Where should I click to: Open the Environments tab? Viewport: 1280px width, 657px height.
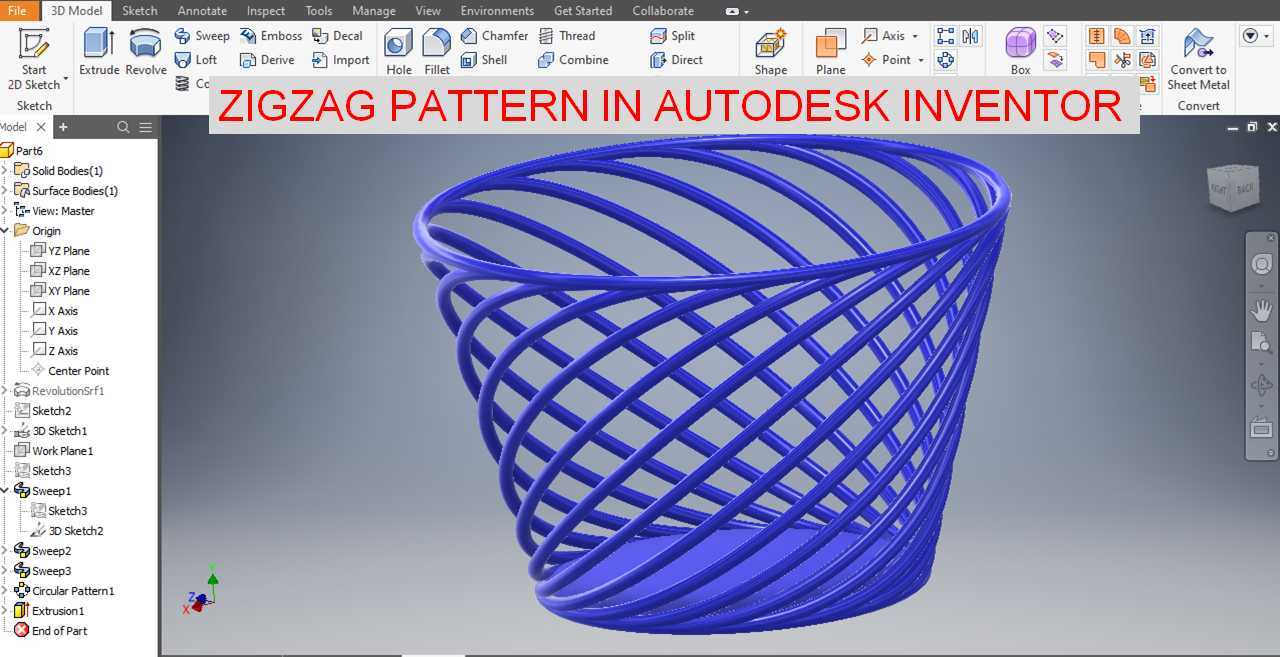[497, 11]
